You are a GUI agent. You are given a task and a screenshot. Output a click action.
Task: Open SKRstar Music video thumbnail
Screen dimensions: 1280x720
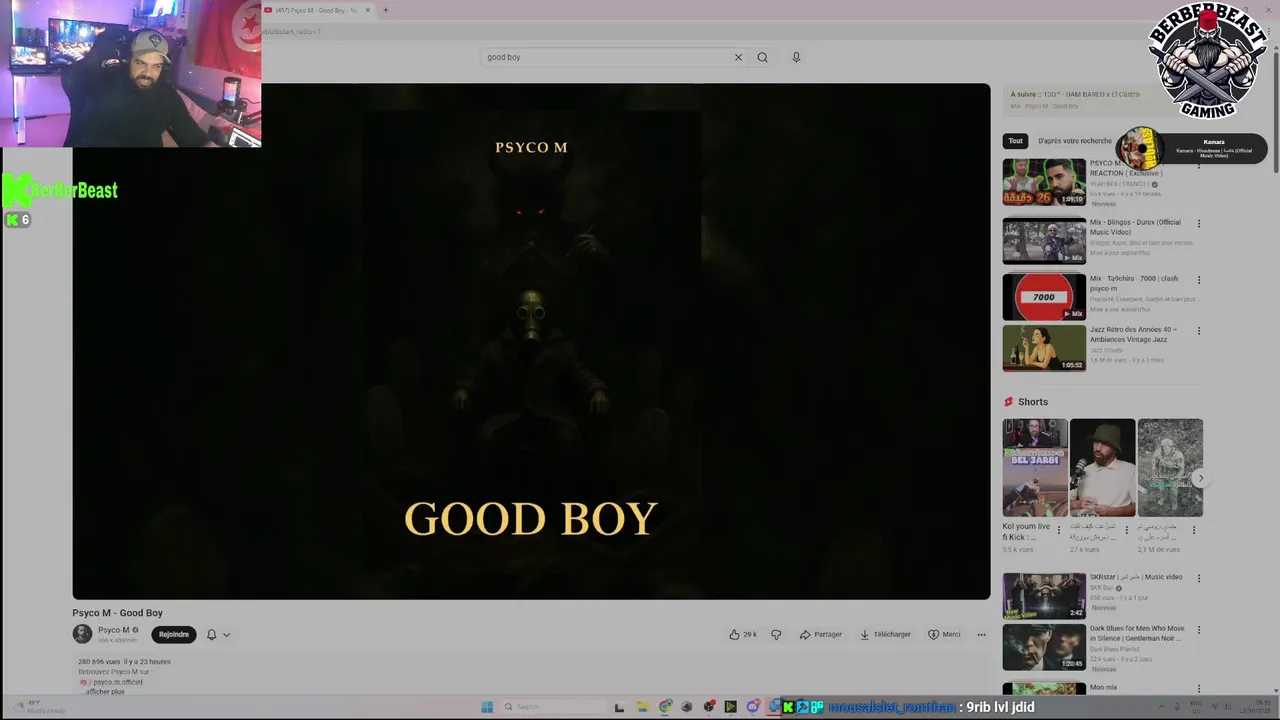pos(1044,596)
